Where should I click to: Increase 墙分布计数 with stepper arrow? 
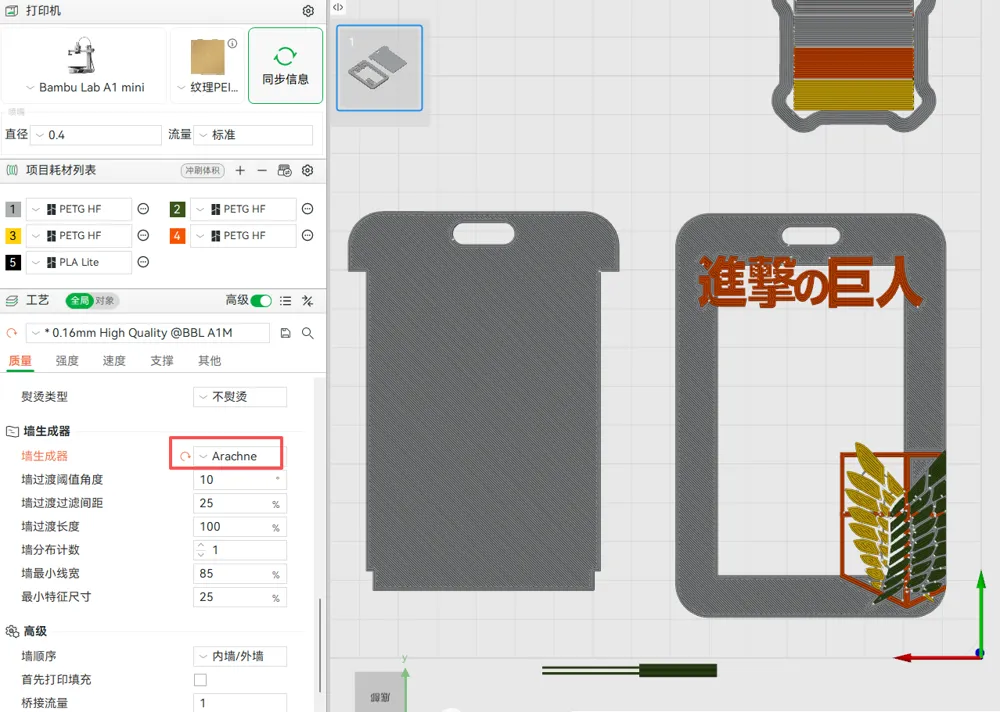201,545
